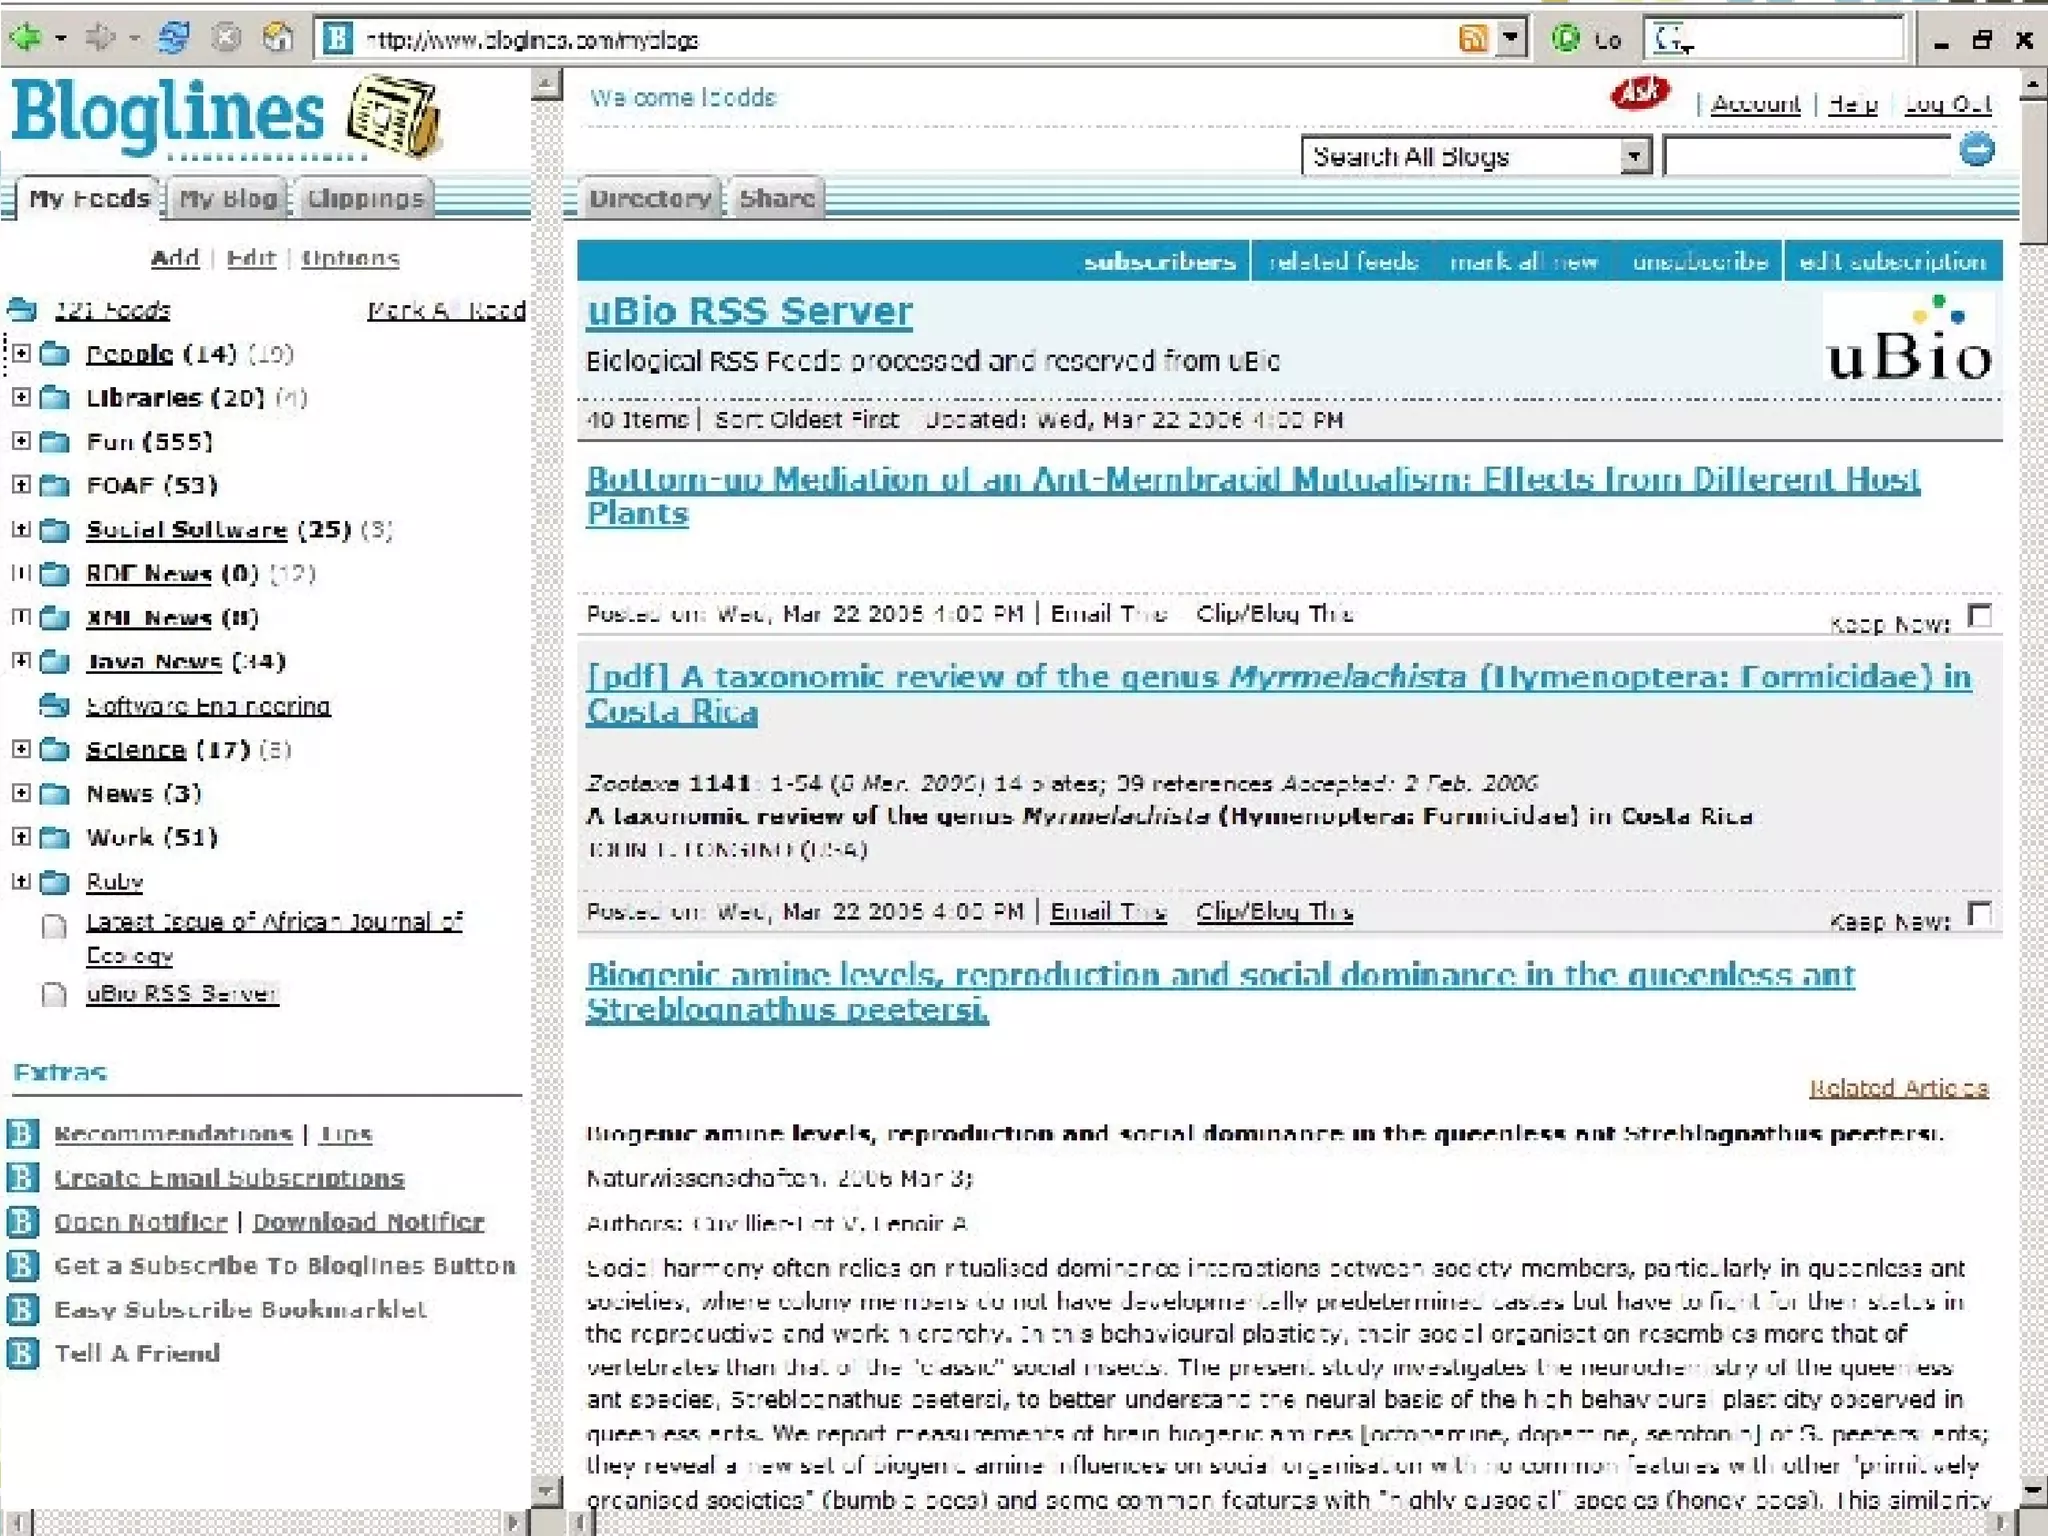Open the Directory tab

coord(649,198)
